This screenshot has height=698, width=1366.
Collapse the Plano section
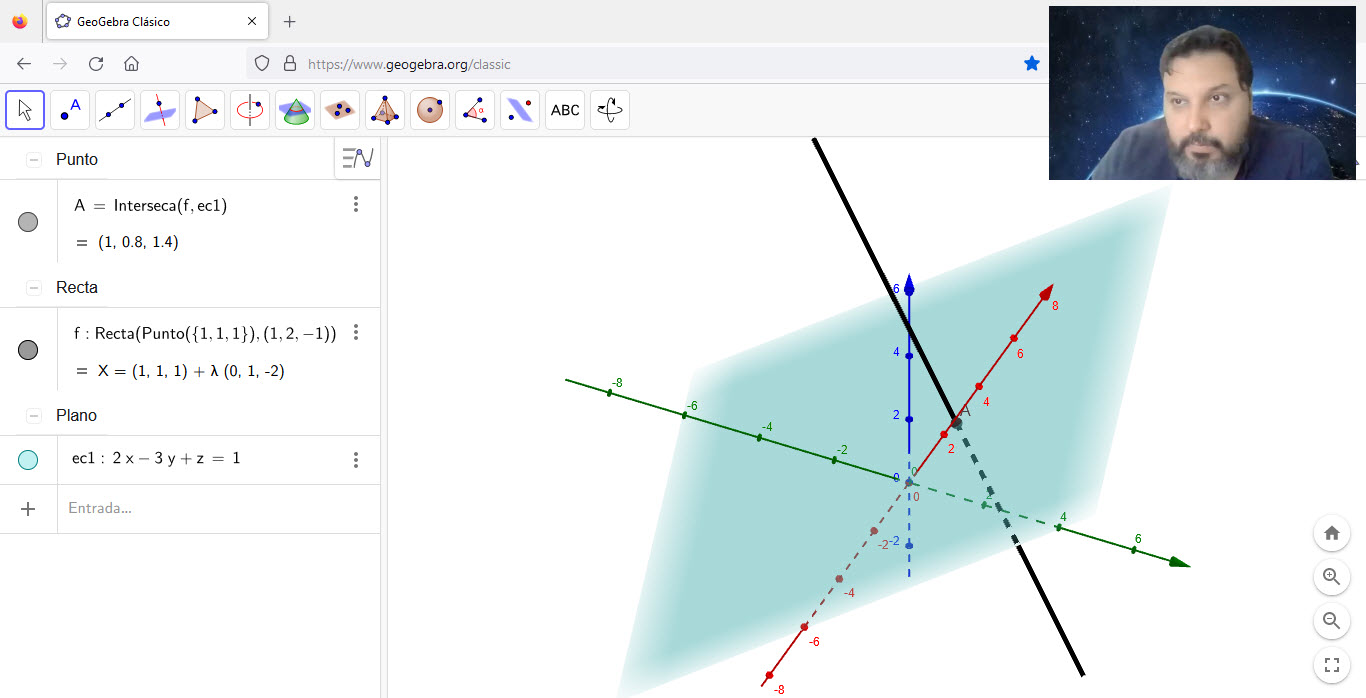[34, 416]
